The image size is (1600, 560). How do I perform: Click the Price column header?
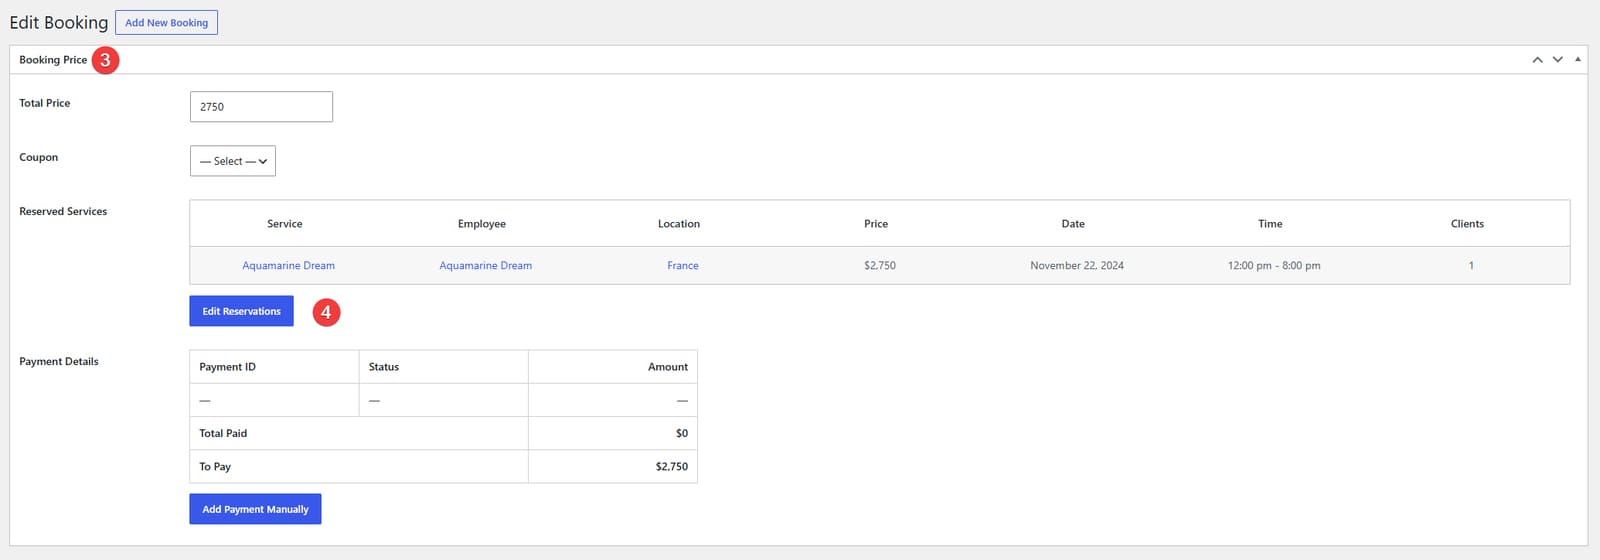click(x=876, y=224)
